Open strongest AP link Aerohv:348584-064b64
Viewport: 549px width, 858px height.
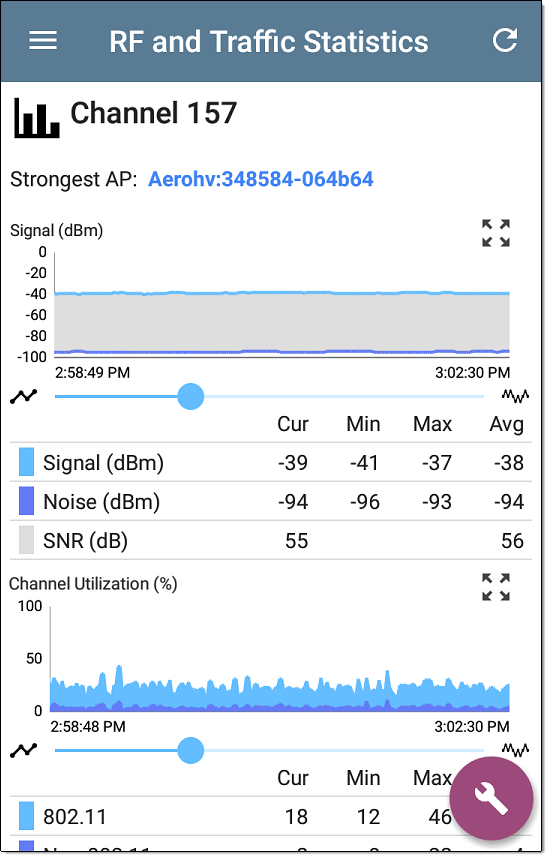click(261, 179)
